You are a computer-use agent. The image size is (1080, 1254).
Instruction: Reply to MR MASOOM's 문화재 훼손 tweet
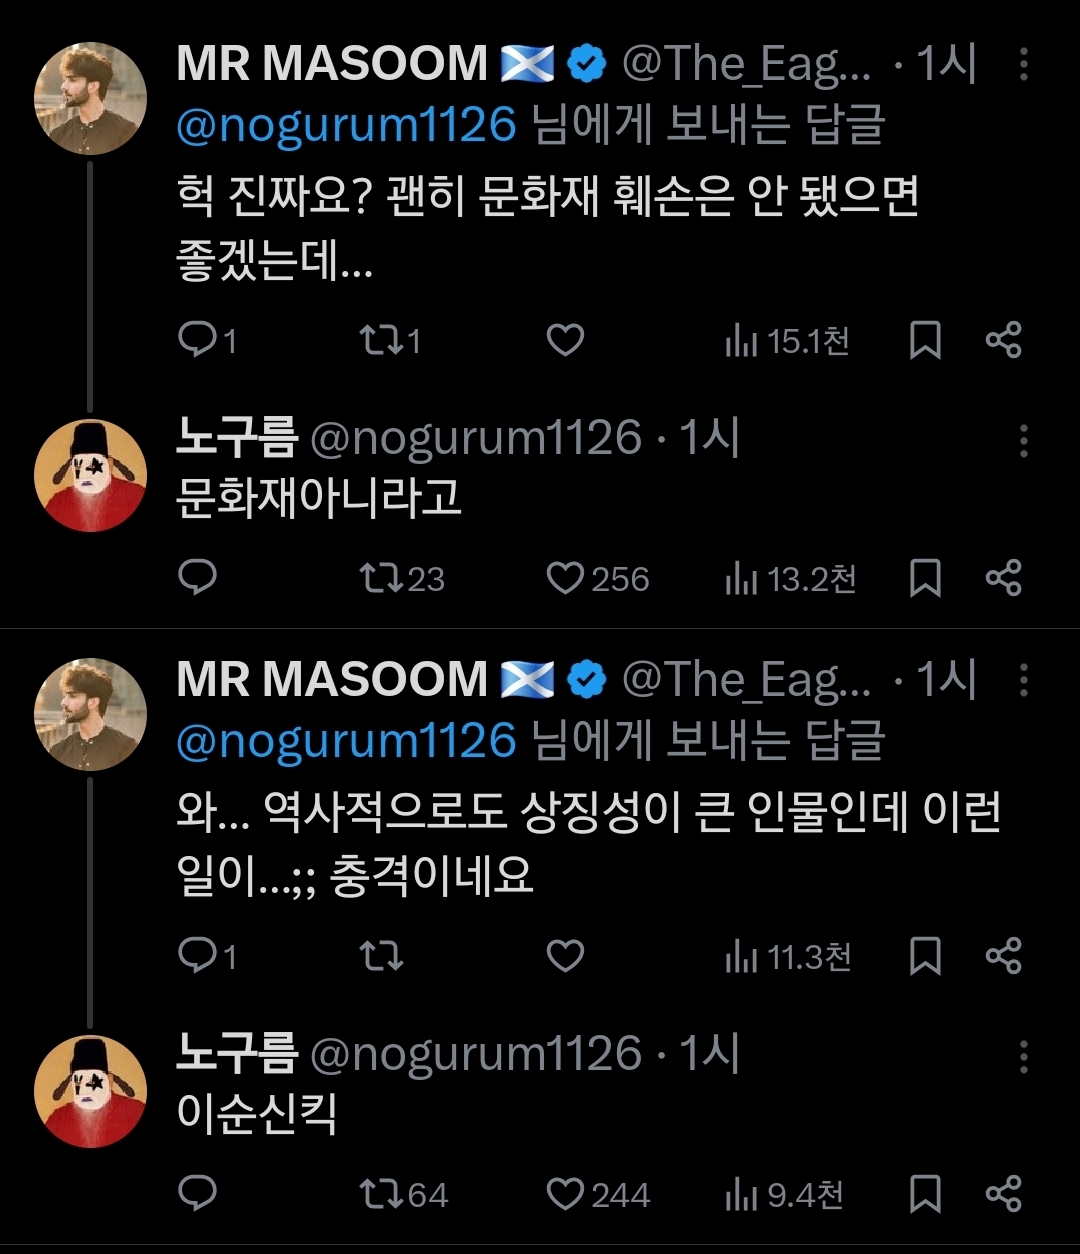(197, 341)
